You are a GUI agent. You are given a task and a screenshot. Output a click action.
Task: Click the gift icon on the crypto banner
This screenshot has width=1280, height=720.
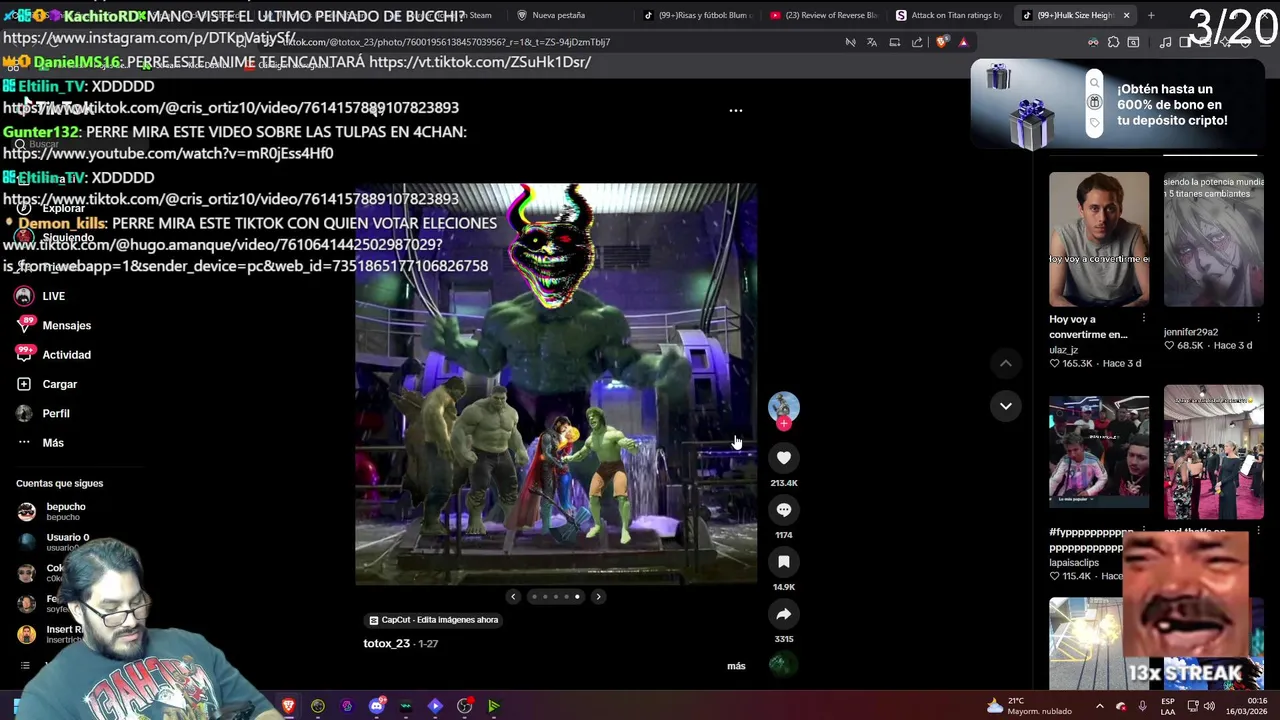click(1094, 103)
